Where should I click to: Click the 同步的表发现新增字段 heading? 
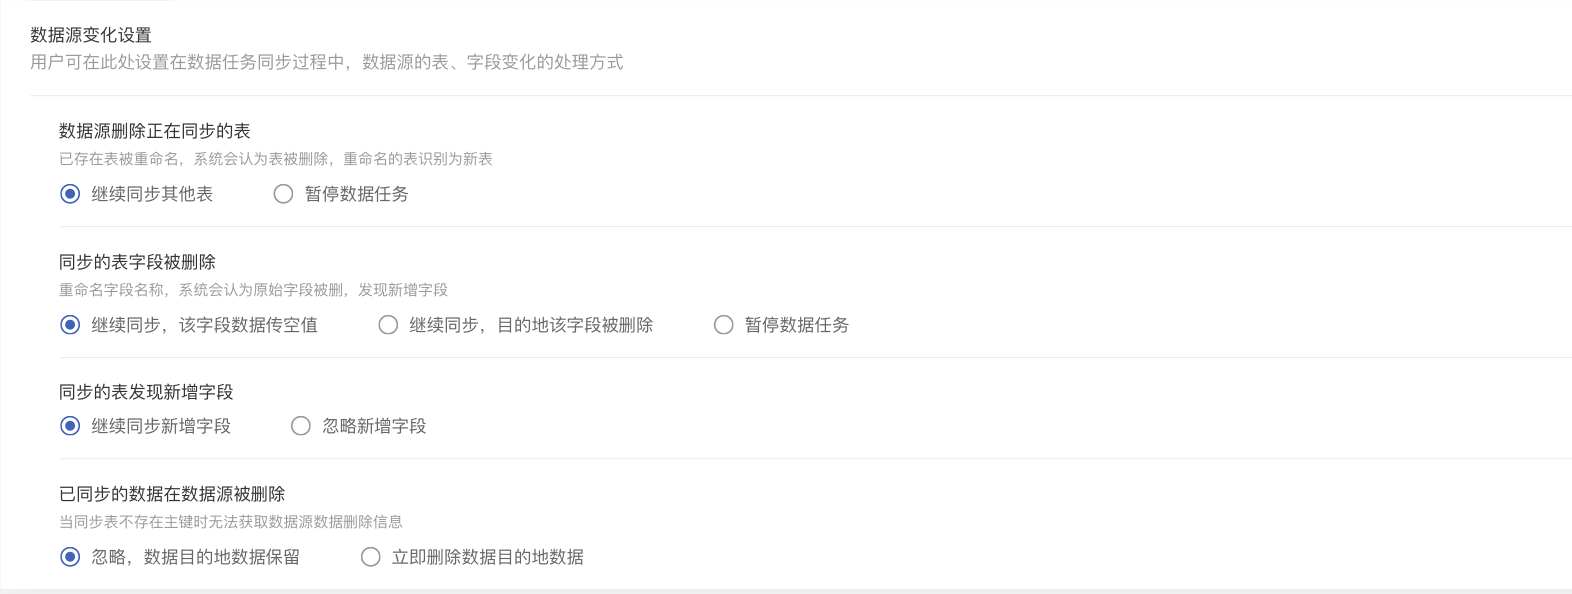tap(146, 392)
